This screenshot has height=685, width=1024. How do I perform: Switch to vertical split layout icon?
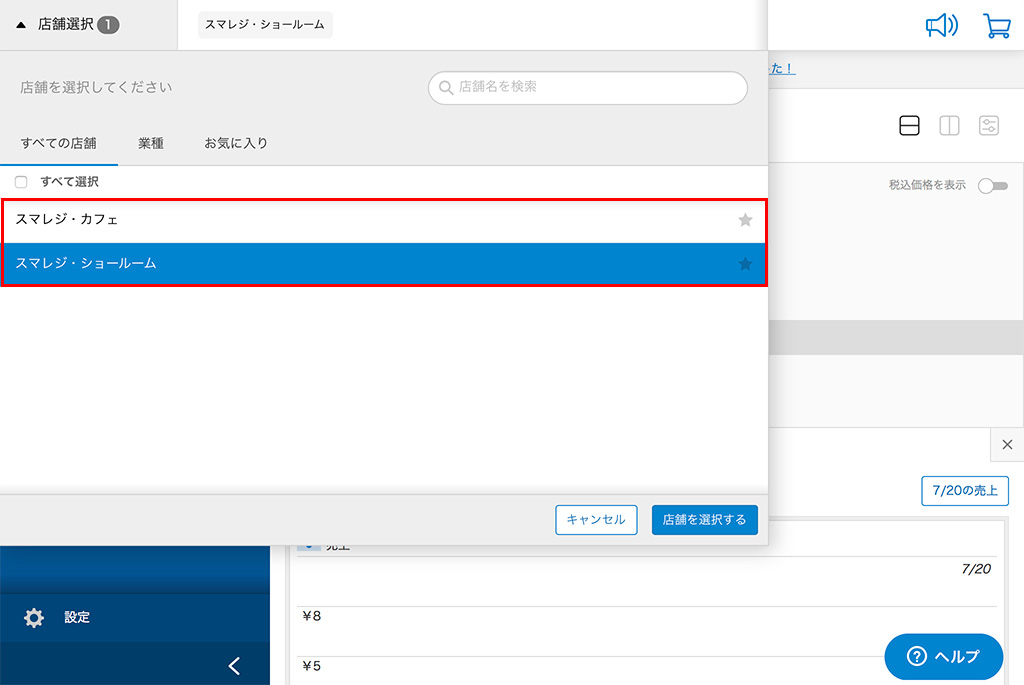[949, 125]
